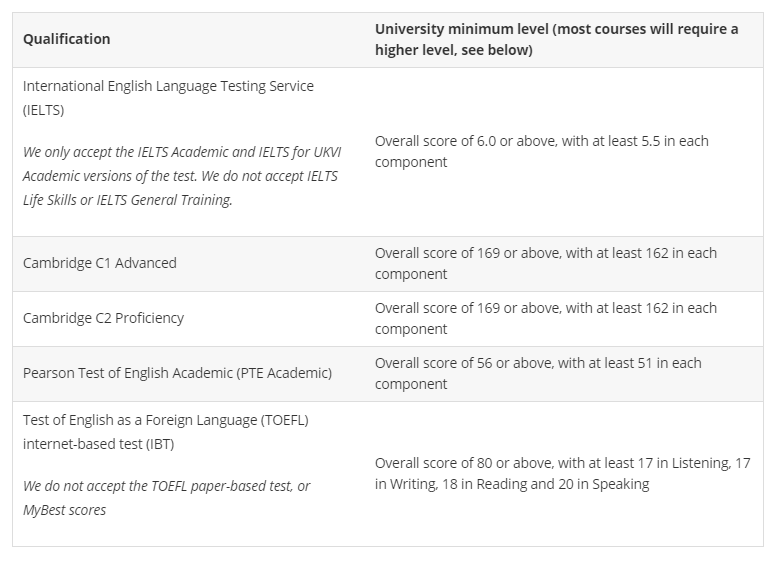The width and height of the screenshot is (784, 563).
Task: Click the IELTS overall score of 6.0 requirement
Action: click(542, 152)
